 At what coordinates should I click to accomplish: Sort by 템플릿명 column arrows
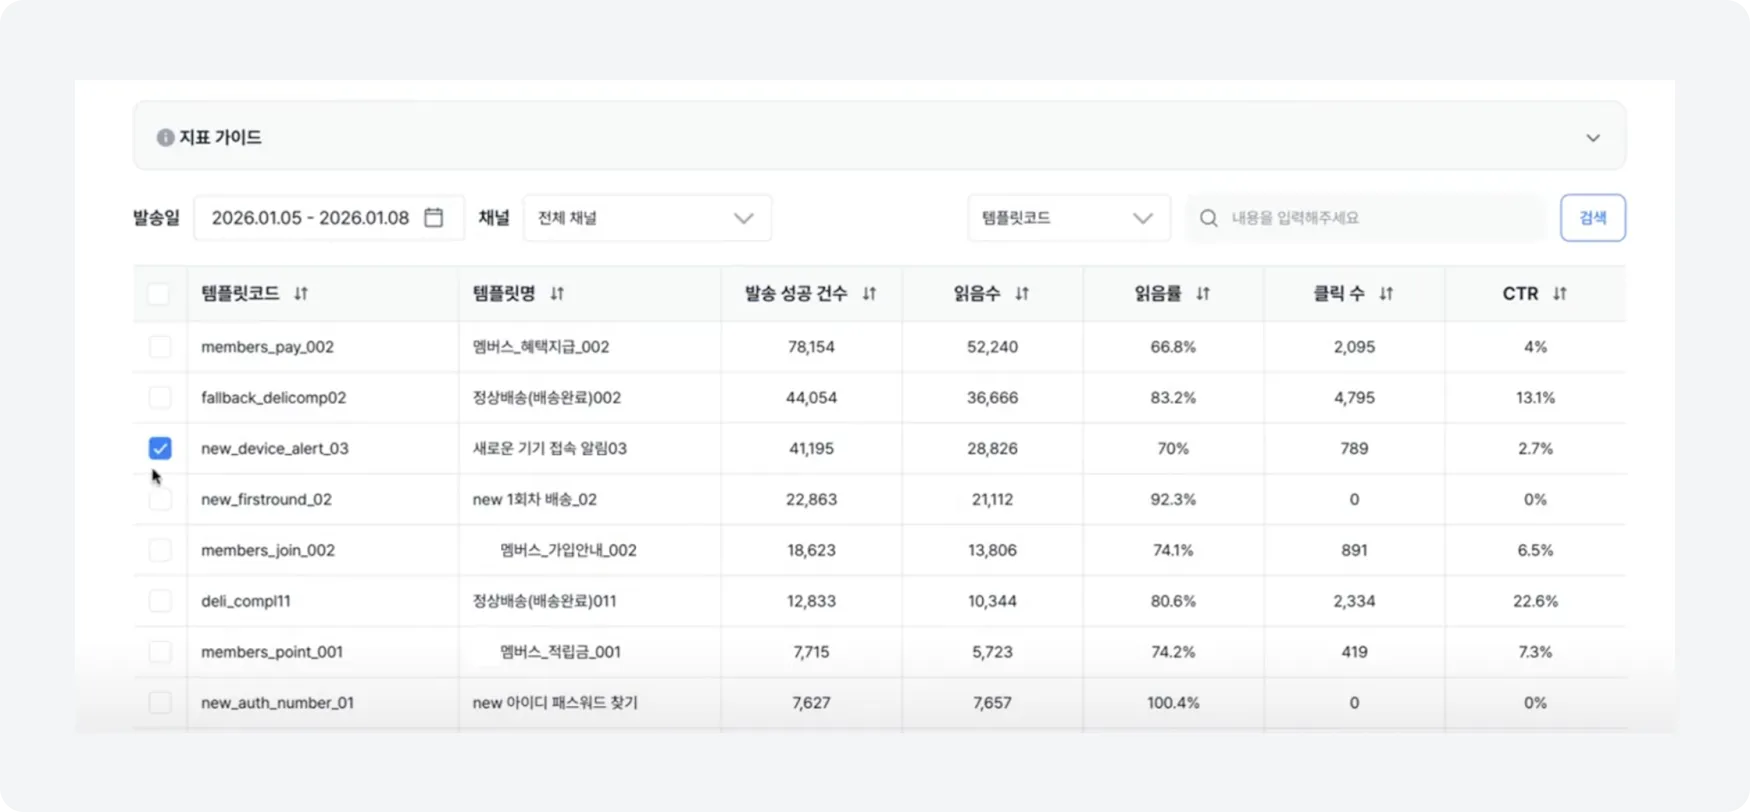coord(557,293)
